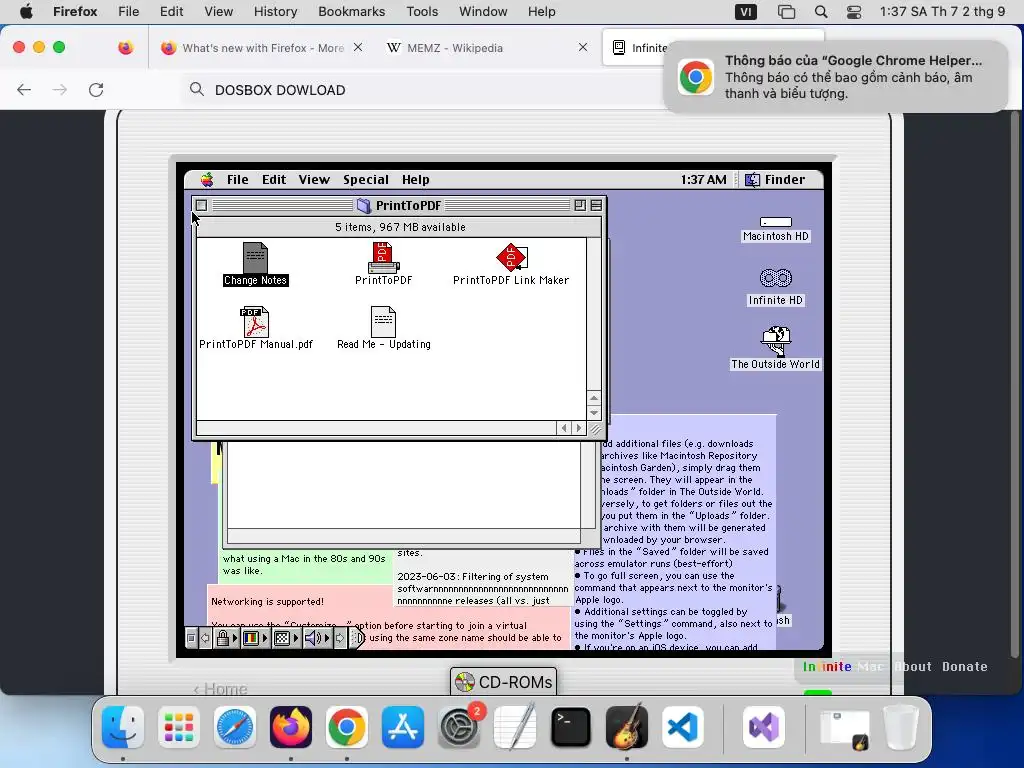Expand the sound volume control strip arrow
Image resolution: width=1024 pixels, height=768 pixels.
(327, 638)
